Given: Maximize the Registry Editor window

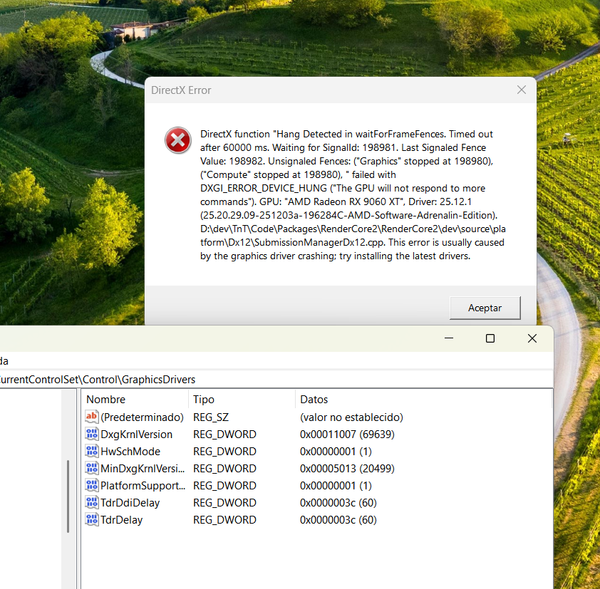Looking at the screenshot, I should (490, 339).
